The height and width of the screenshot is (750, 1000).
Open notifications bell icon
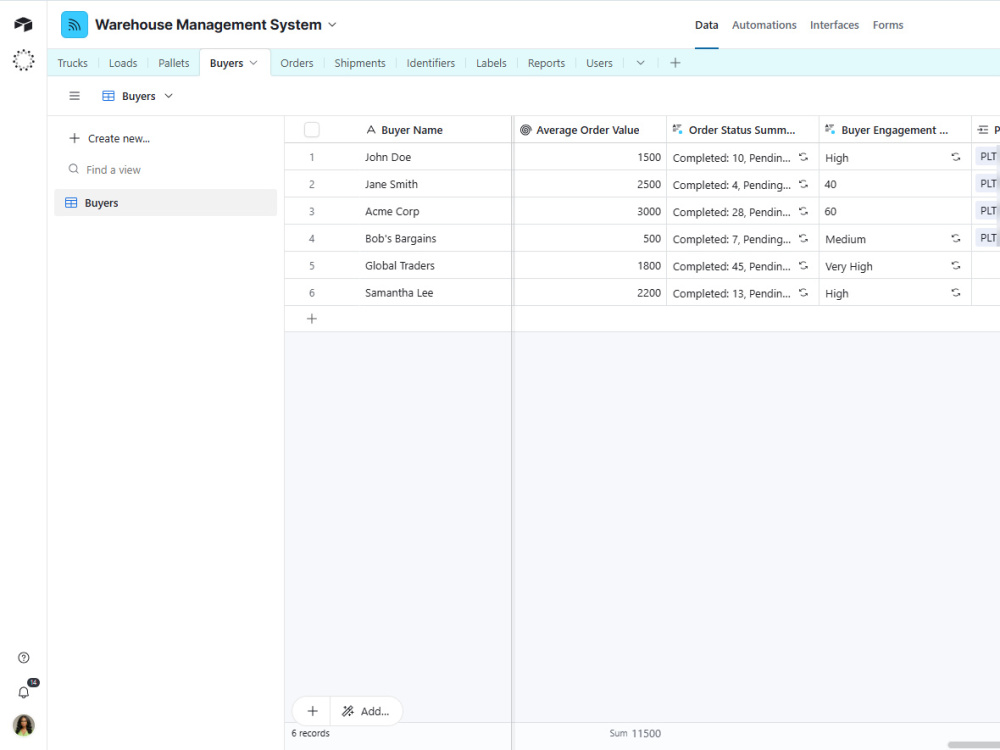[24, 693]
